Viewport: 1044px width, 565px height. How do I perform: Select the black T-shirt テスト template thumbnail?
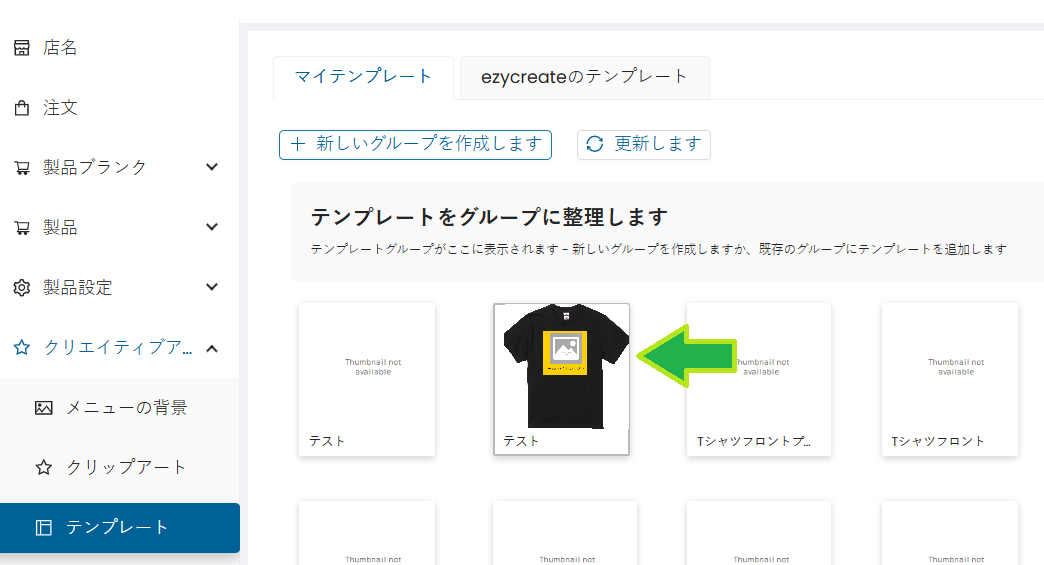click(x=561, y=368)
